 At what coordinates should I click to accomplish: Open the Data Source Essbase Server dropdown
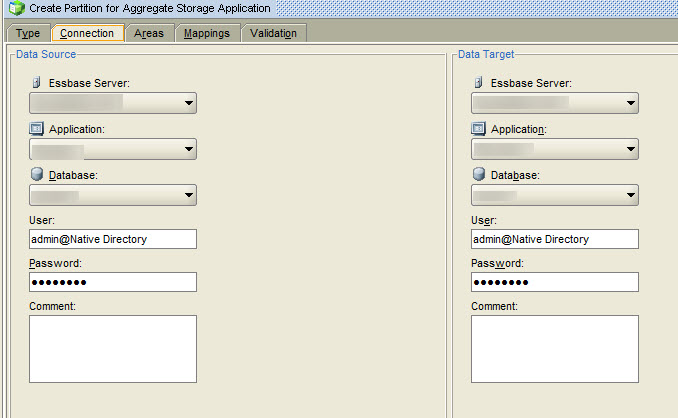coord(188,103)
